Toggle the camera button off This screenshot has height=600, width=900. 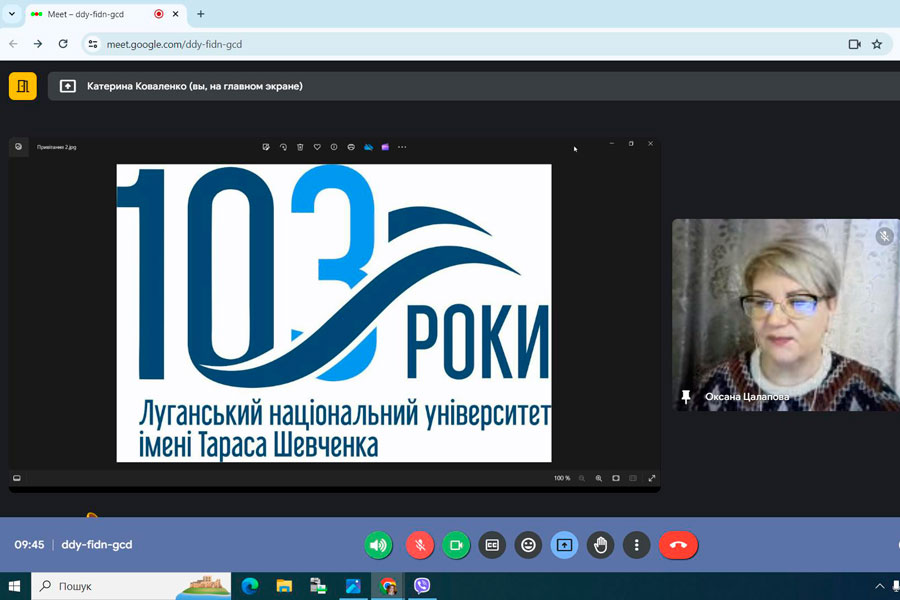click(x=456, y=545)
